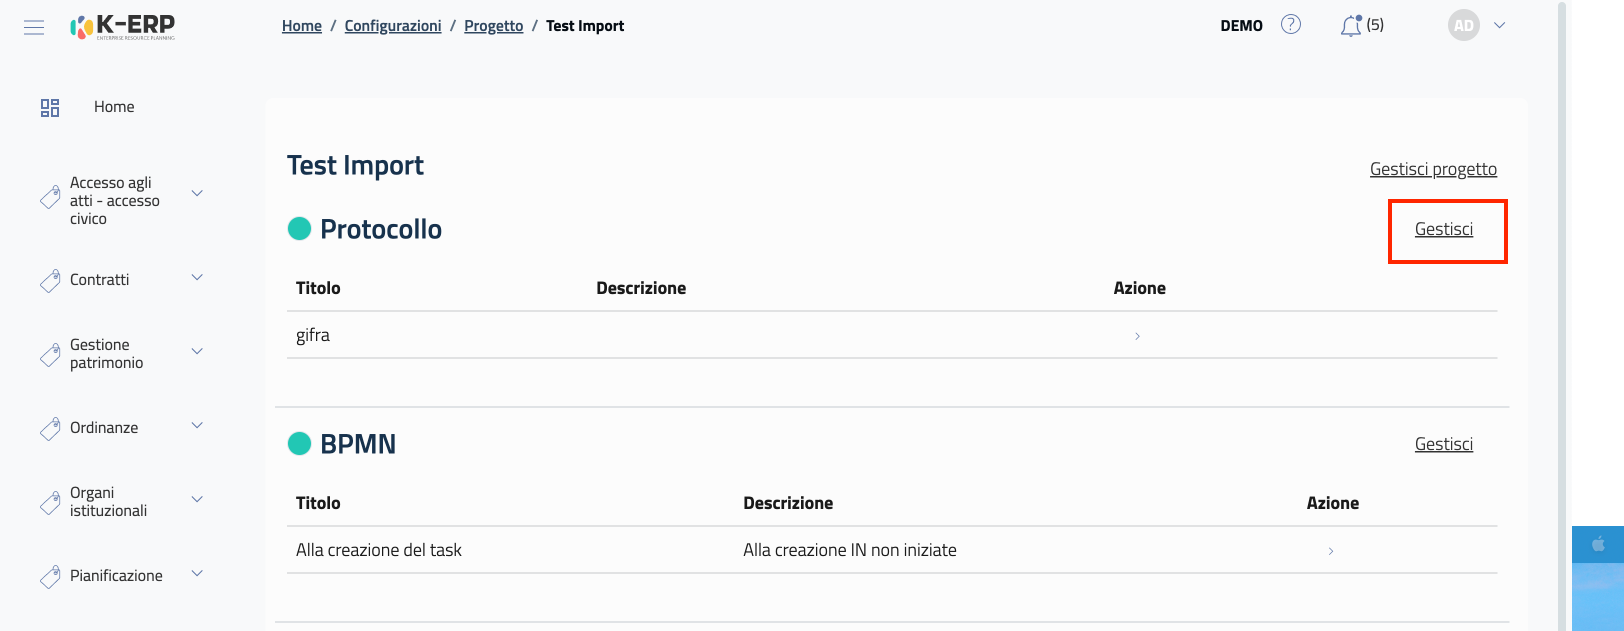Click Gestisci link for BPMN section
This screenshot has height=631, width=1624.
(x=1443, y=444)
